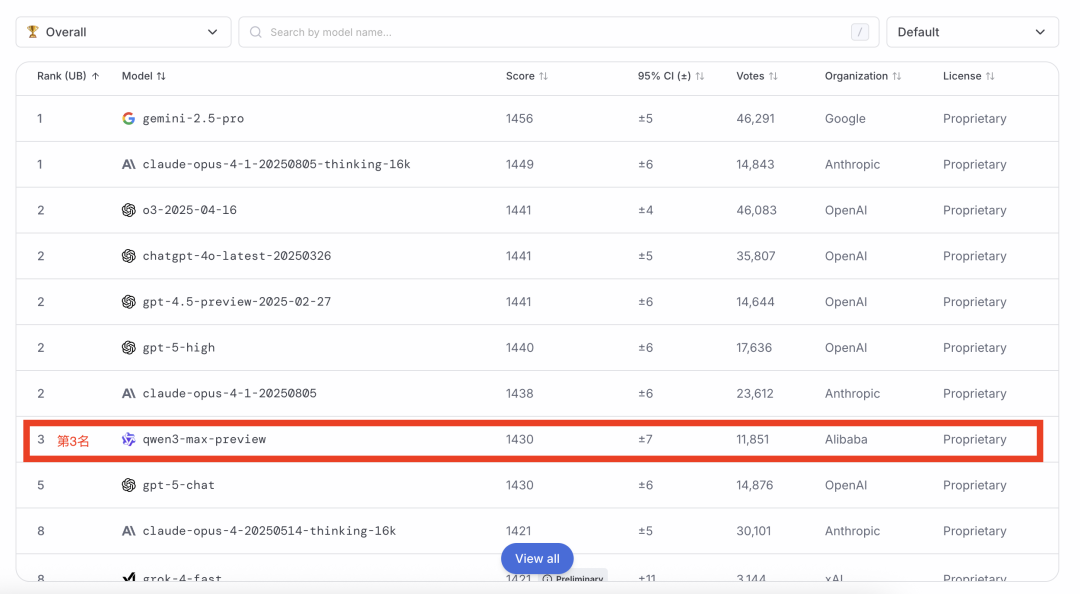Click Proprietary license in gemini-2.5-pro row

(975, 119)
